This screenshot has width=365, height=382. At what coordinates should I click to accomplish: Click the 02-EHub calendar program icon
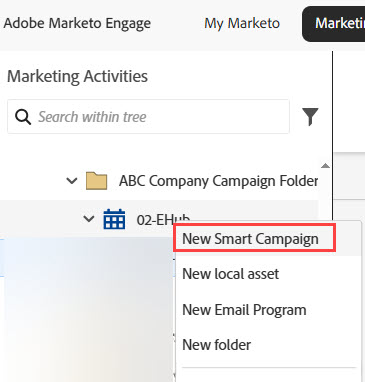[114, 219]
